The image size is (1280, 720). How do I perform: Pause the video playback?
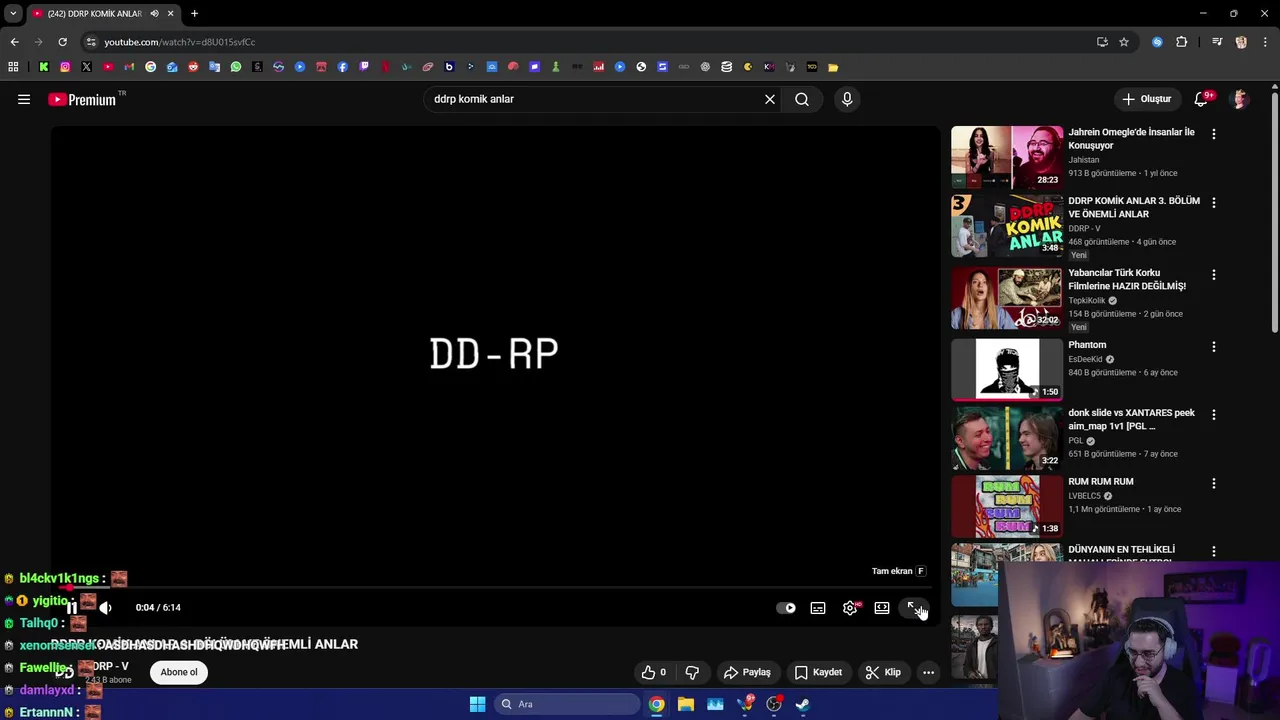point(72,607)
